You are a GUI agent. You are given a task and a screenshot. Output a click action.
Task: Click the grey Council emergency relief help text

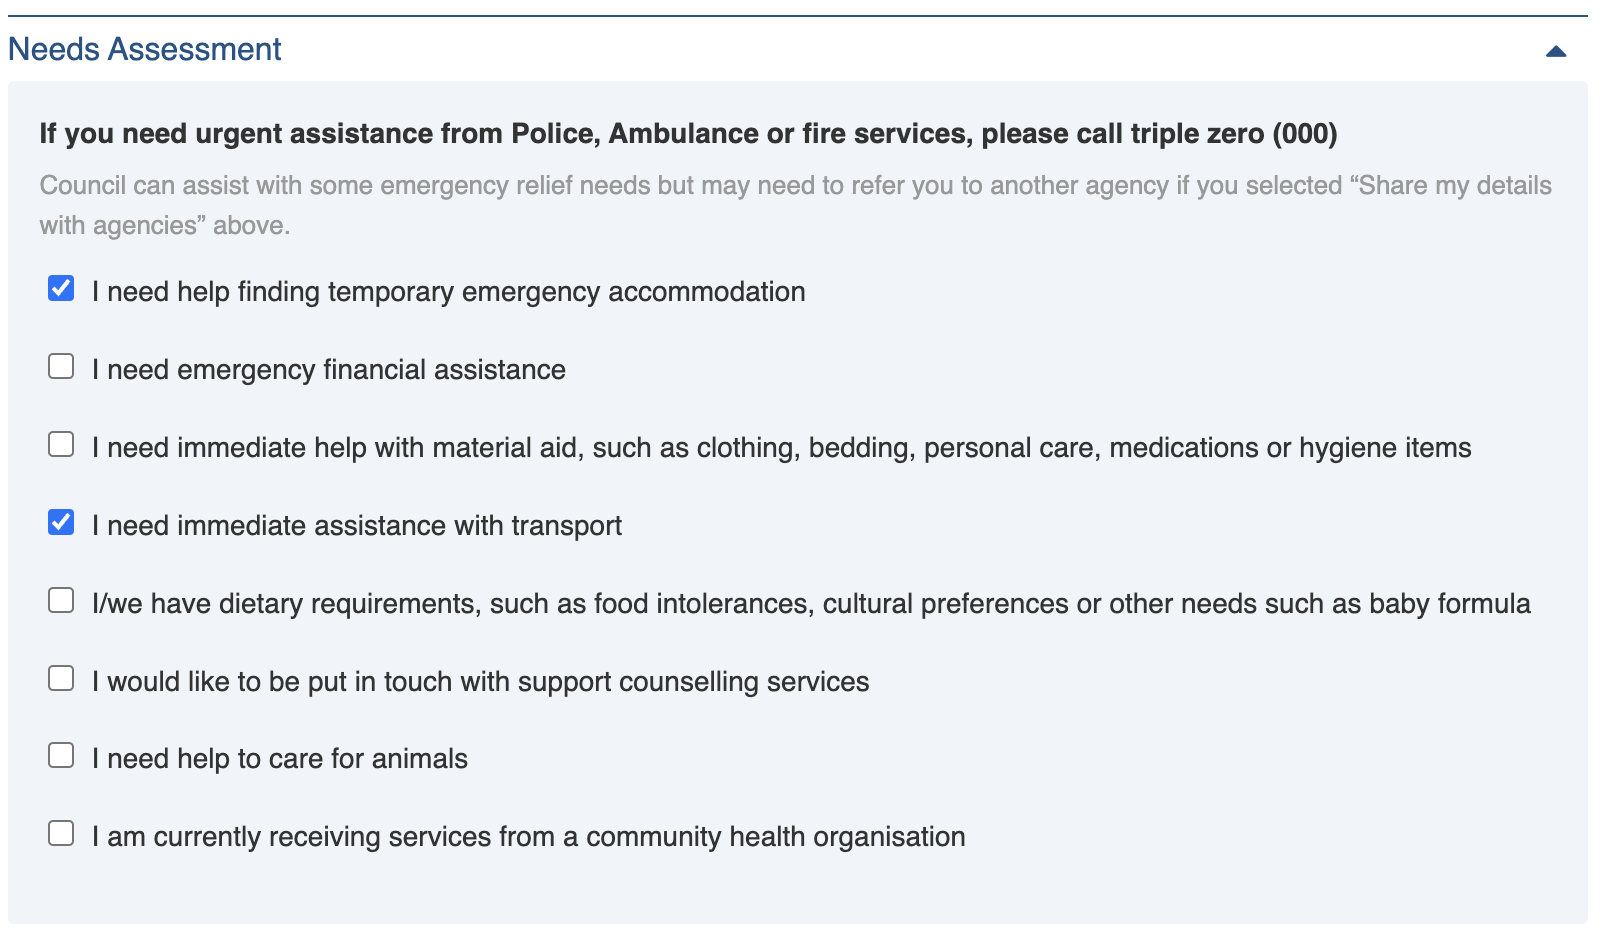795,205
